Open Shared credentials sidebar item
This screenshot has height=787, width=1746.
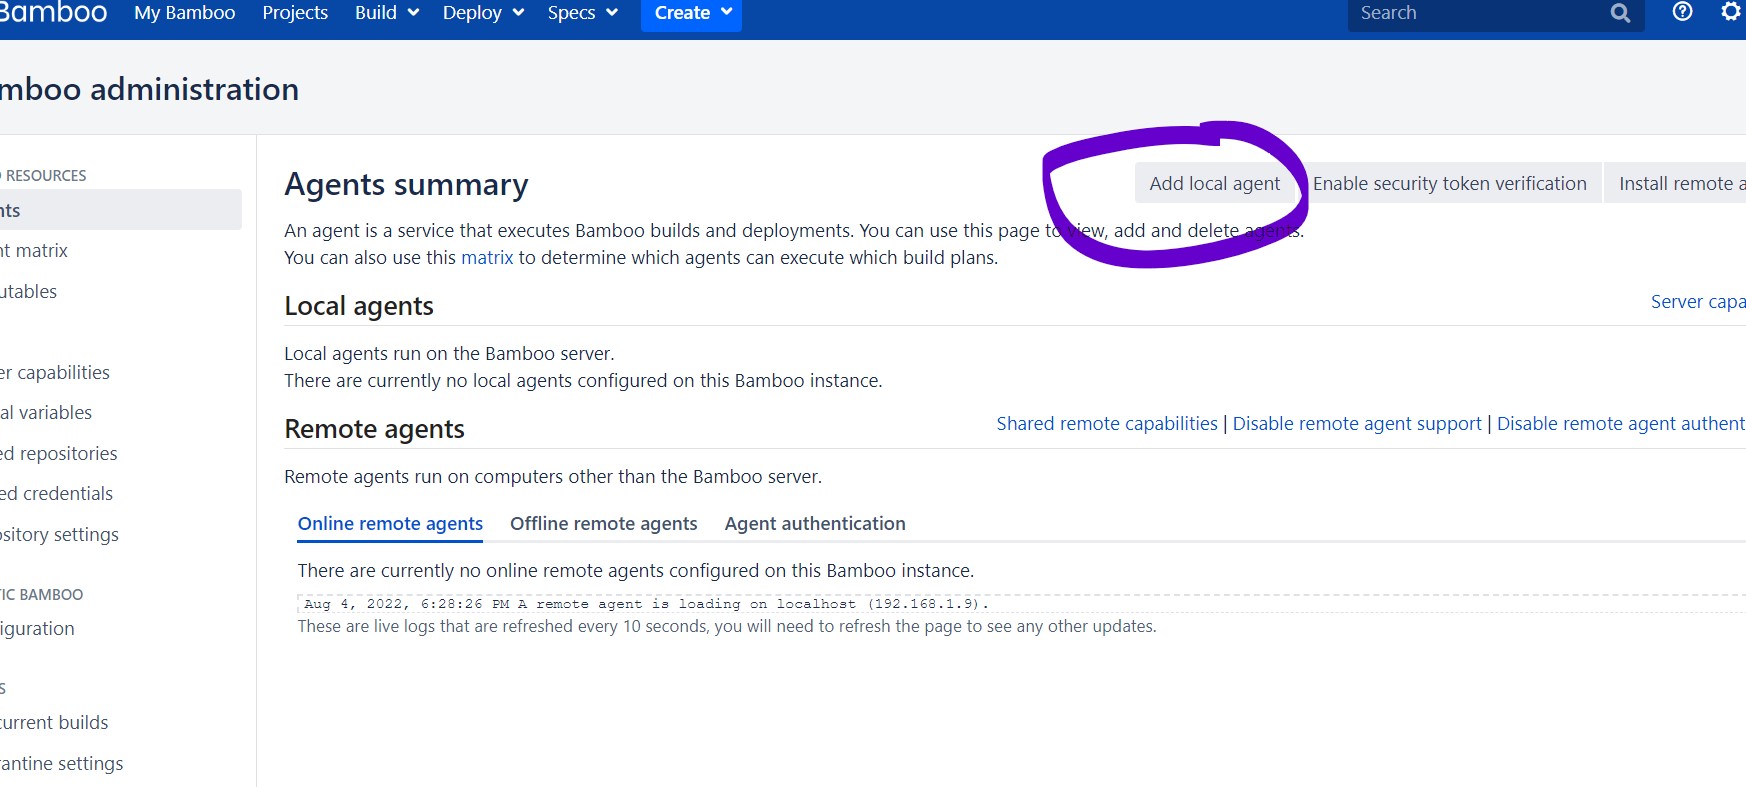56,493
